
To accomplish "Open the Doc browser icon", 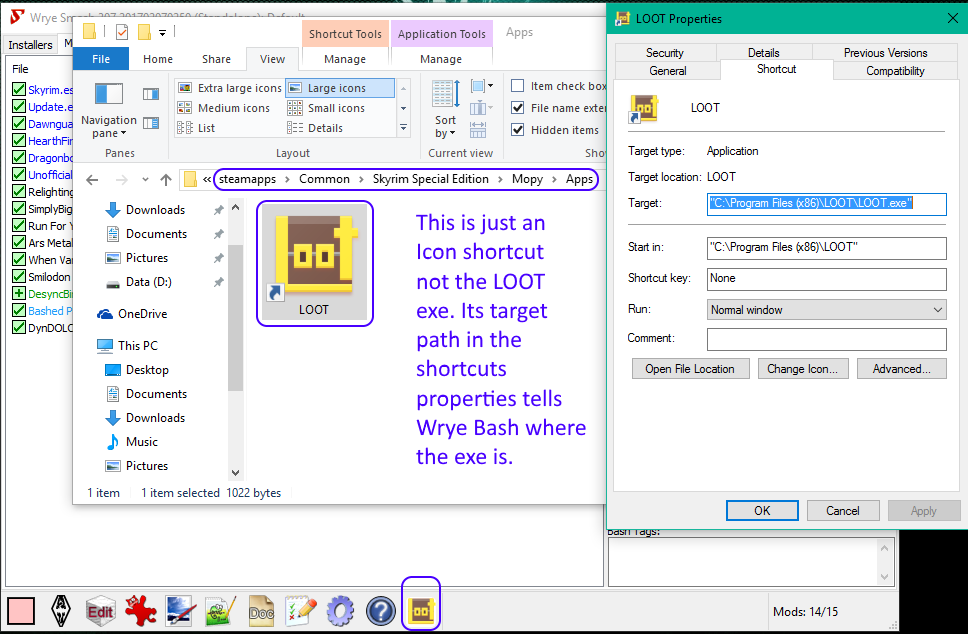I will tap(261, 610).
